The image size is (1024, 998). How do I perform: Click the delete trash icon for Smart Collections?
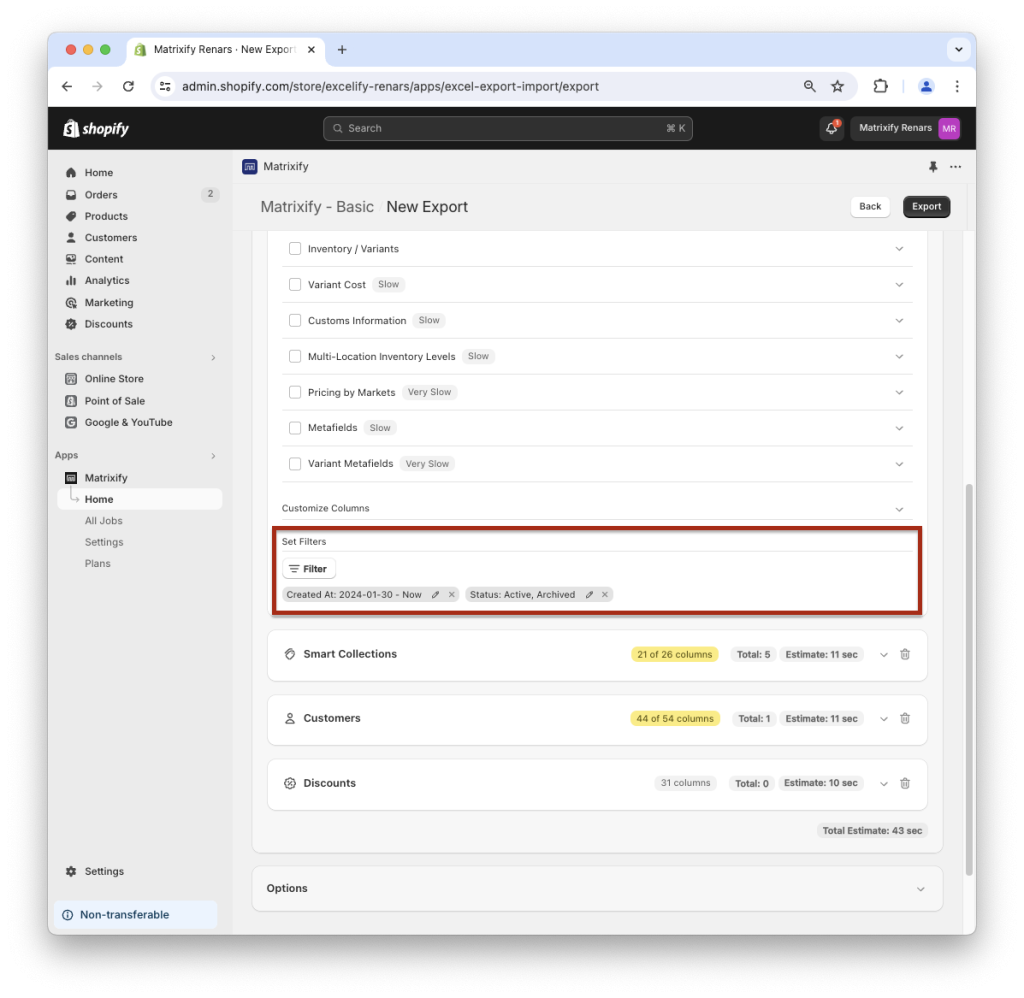pyautogui.click(x=905, y=654)
